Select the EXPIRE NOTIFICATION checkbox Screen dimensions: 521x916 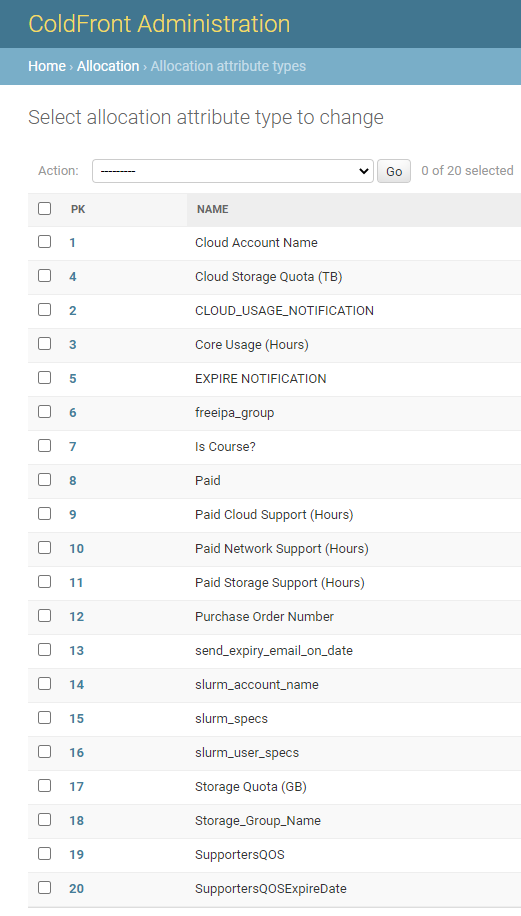point(44,377)
